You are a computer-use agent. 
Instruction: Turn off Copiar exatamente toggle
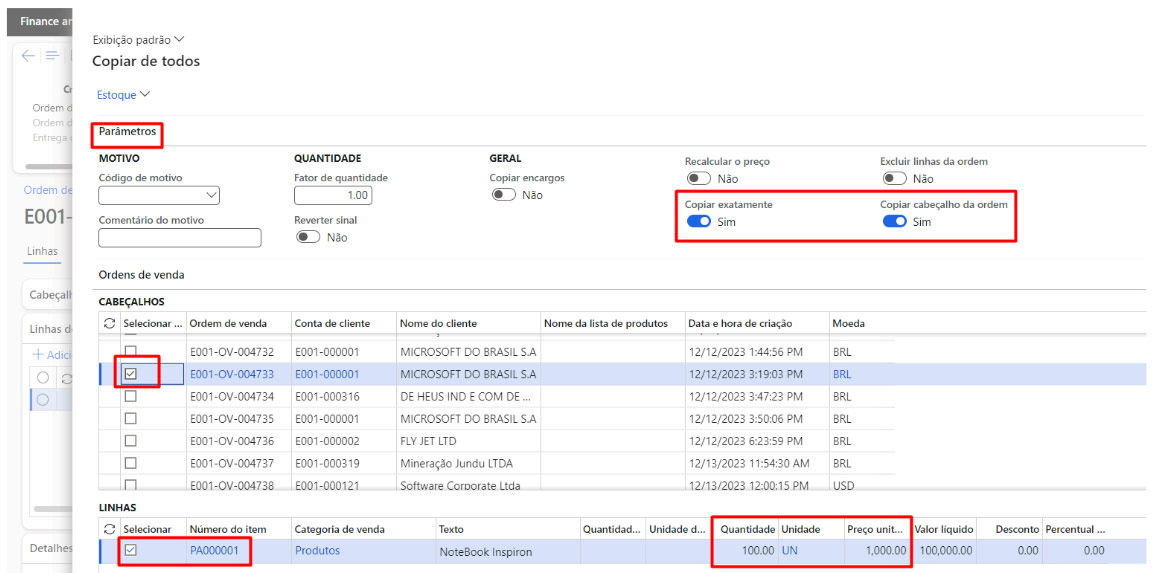coord(698,222)
